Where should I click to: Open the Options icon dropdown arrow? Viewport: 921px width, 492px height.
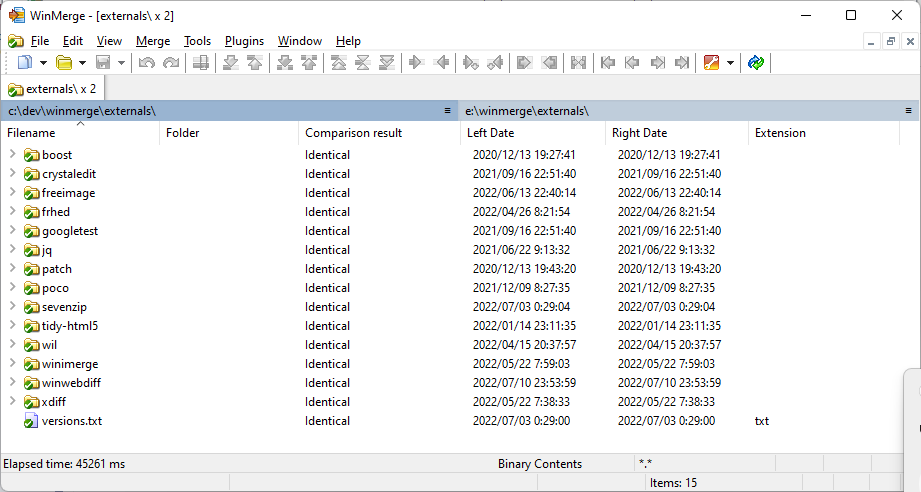point(730,63)
